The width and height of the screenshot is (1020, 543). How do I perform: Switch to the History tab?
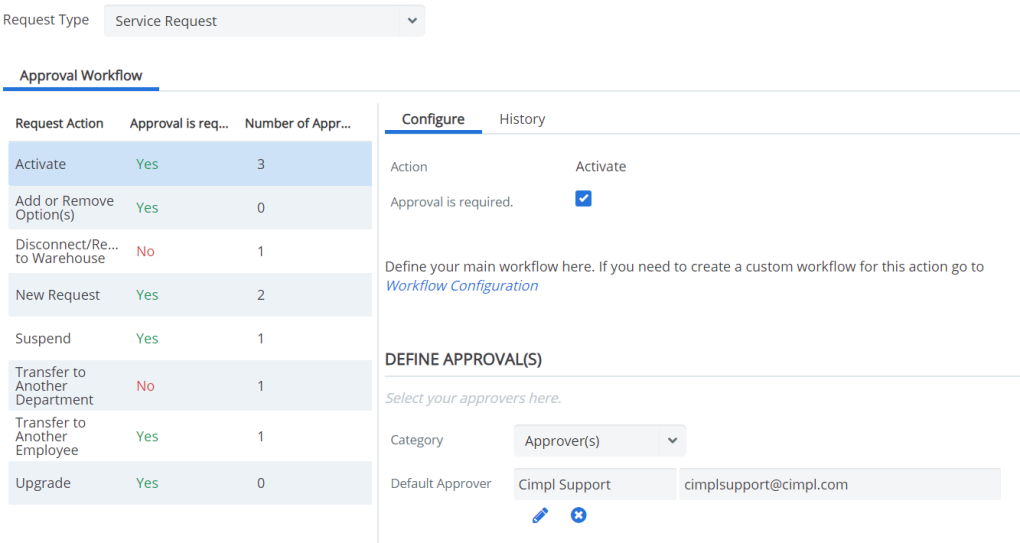click(522, 119)
